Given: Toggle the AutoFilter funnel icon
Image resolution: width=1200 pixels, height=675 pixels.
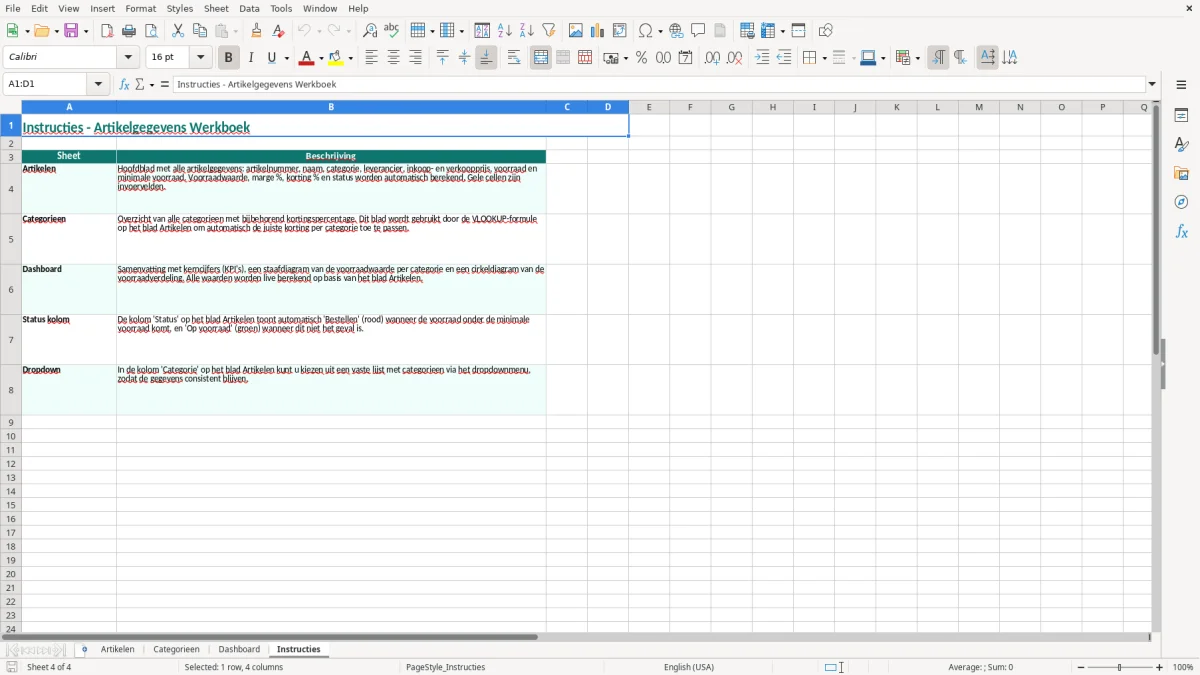Looking at the screenshot, I should pos(549,31).
